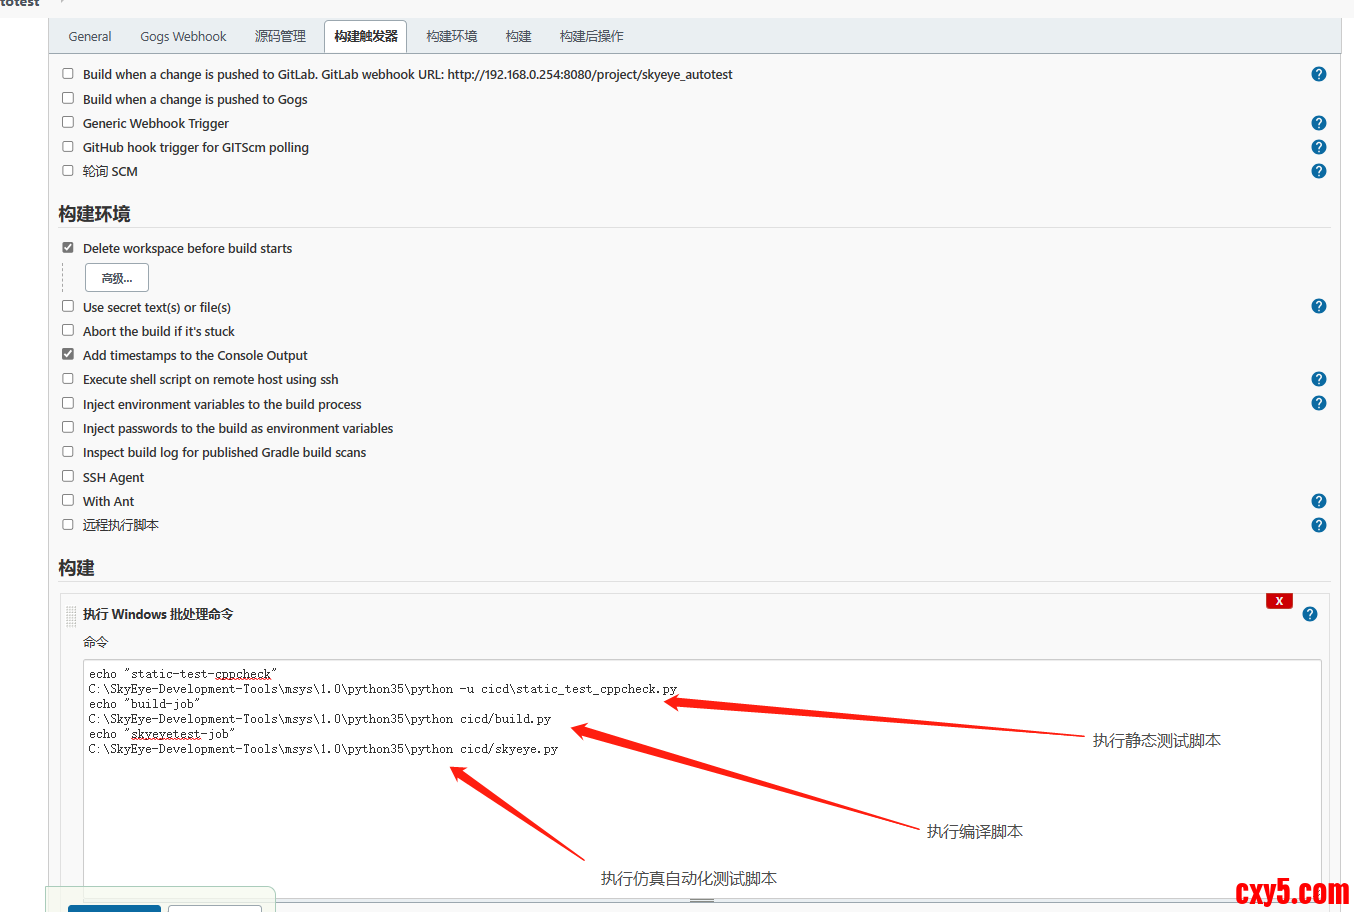
Task: Open help for Windows batch command step
Action: point(1309,614)
